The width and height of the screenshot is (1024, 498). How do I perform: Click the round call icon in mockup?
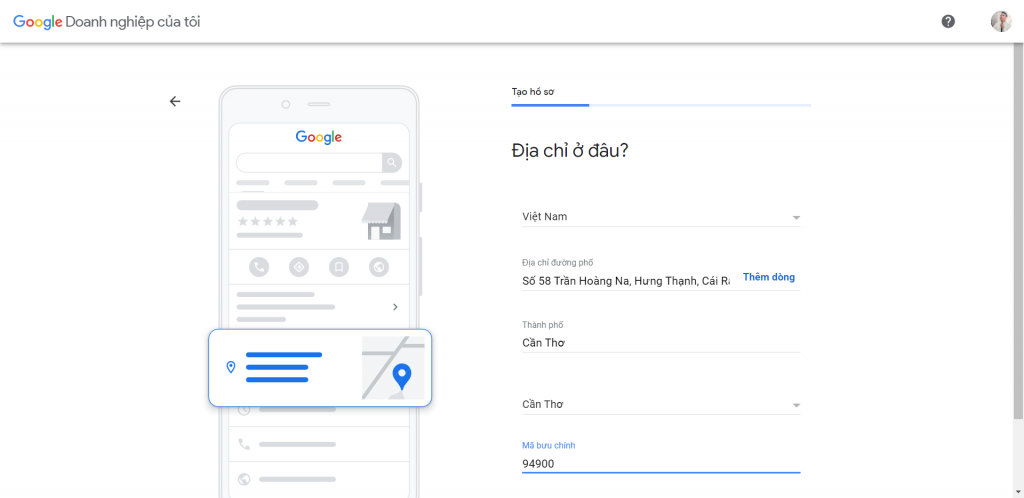[259, 267]
